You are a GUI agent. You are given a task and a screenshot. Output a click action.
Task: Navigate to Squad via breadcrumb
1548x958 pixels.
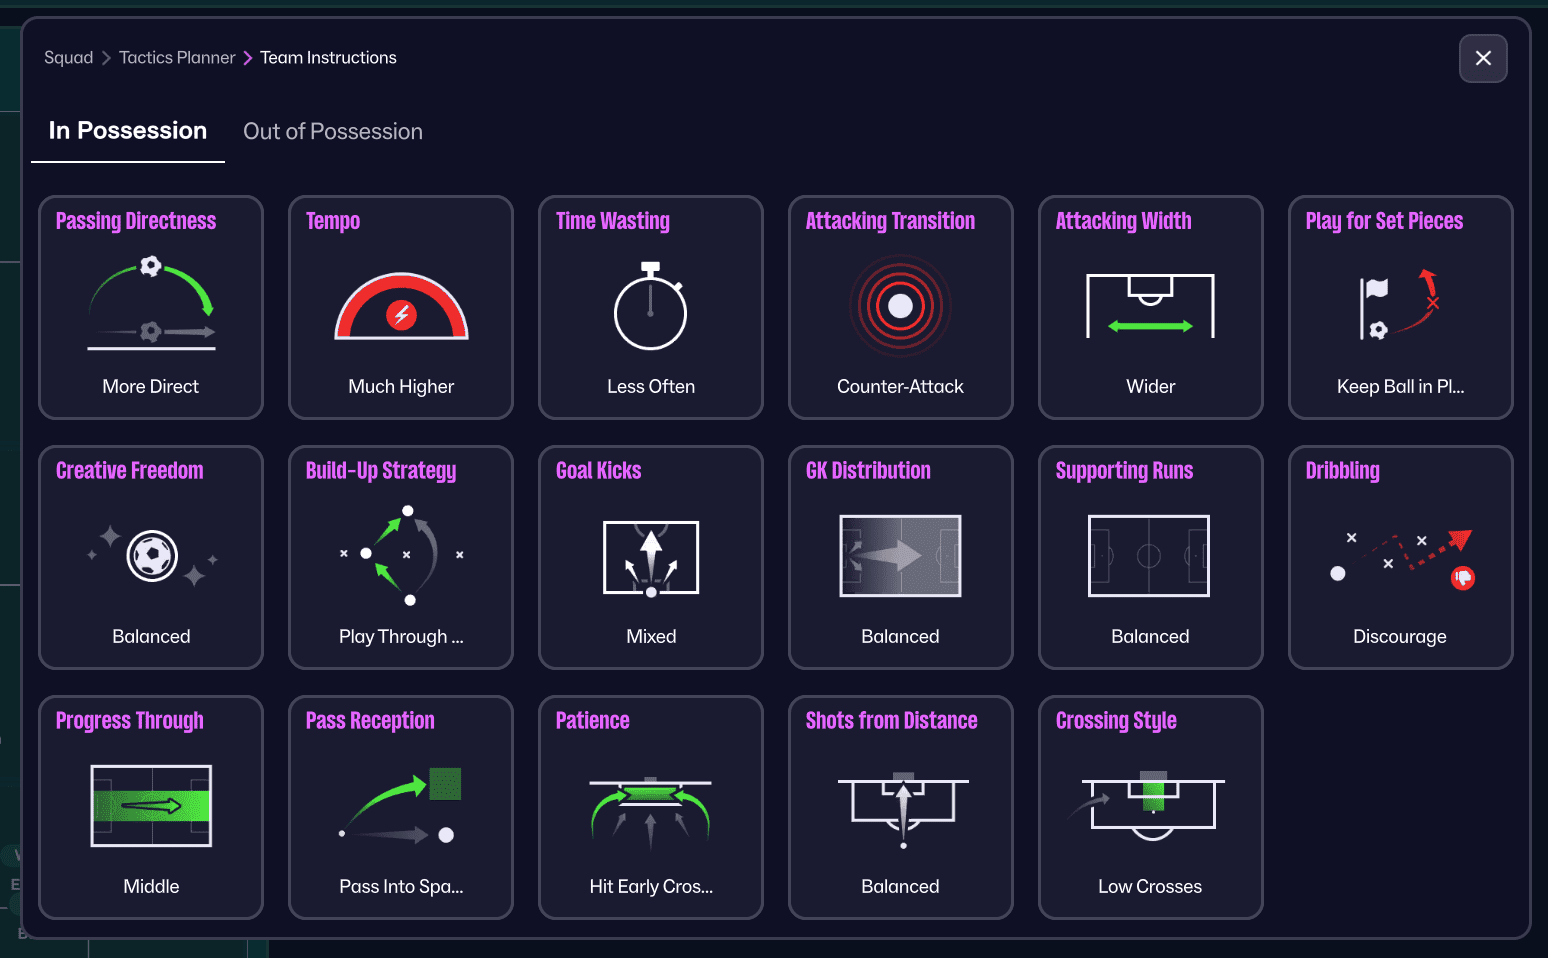68,58
